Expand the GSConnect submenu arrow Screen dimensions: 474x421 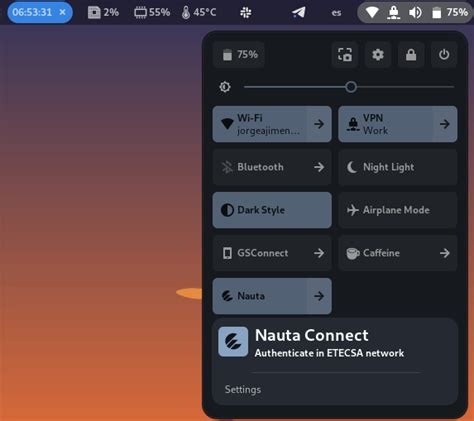pyautogui.click(x=319, y=253)
